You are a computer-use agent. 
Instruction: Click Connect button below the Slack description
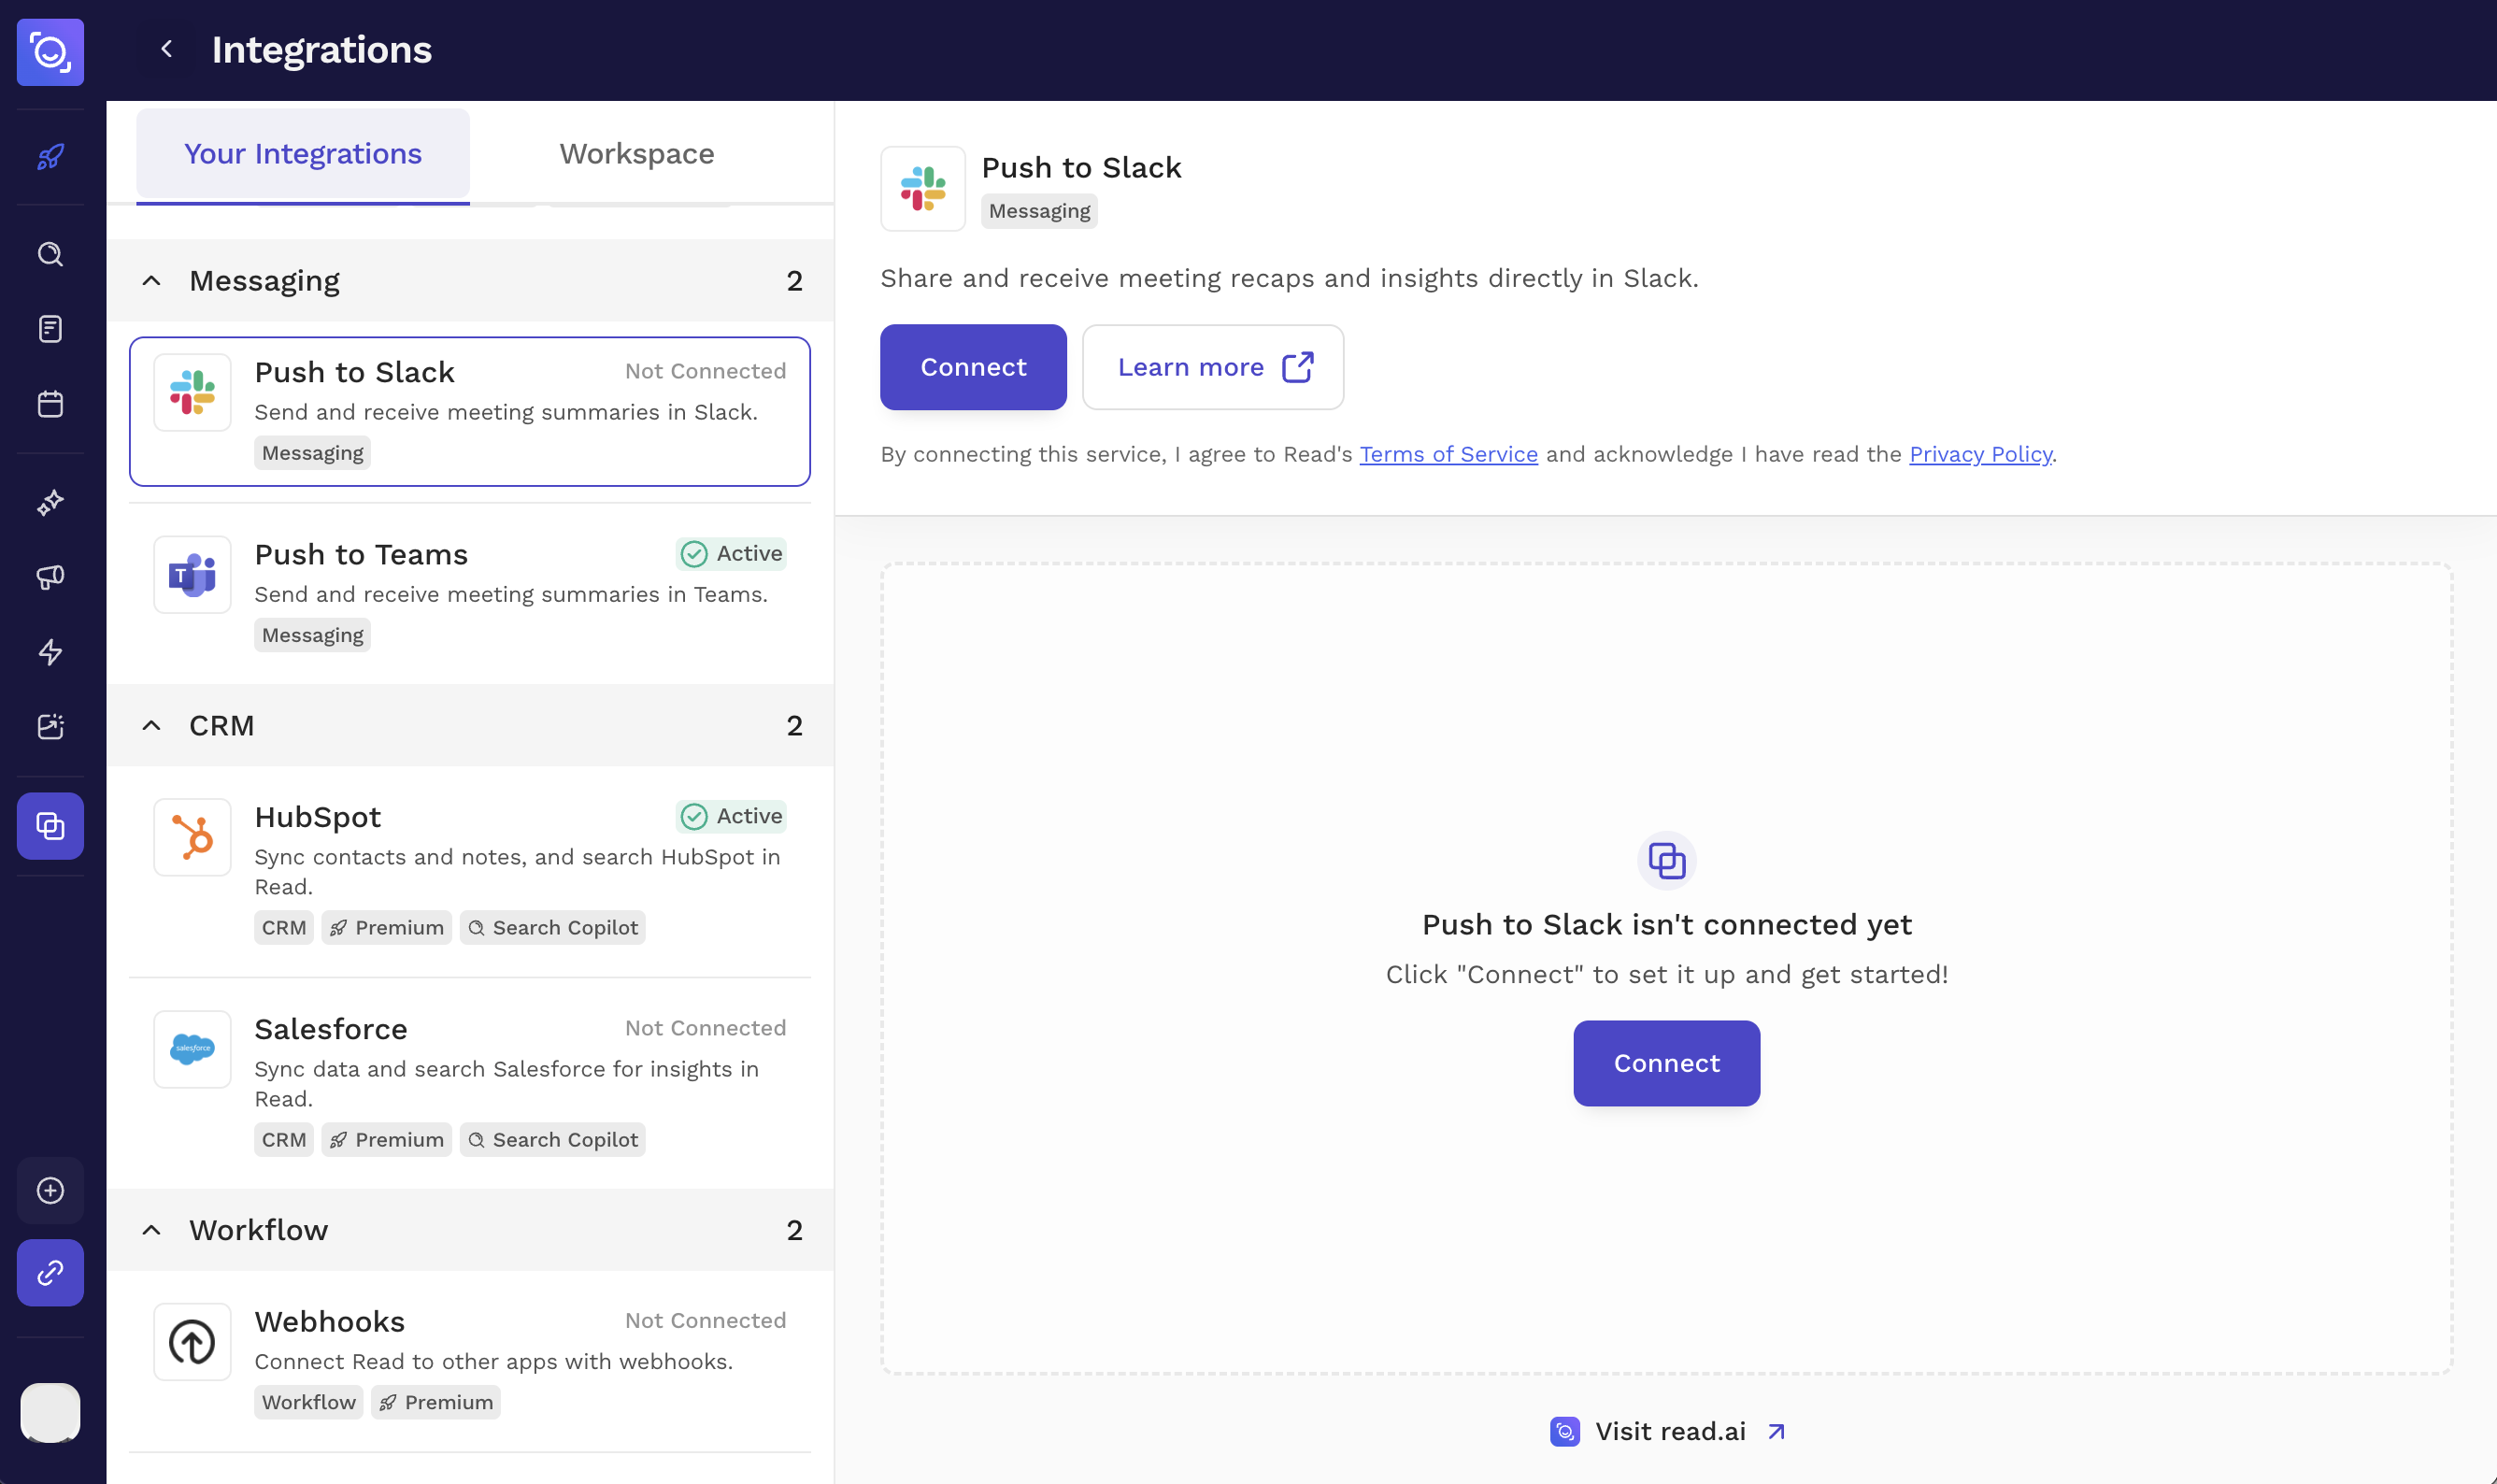973,367
